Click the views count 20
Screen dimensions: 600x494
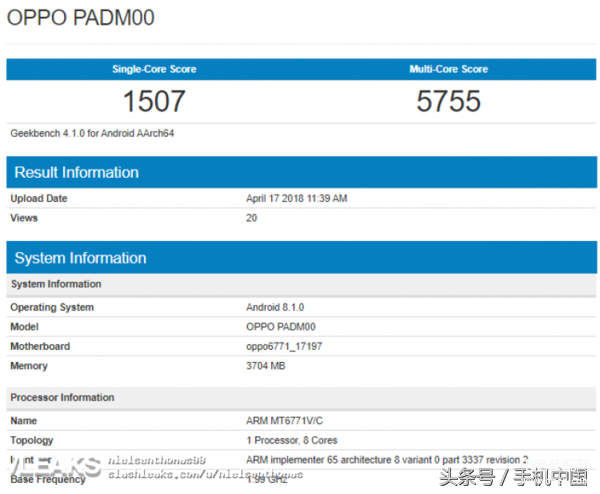(251, 218)
